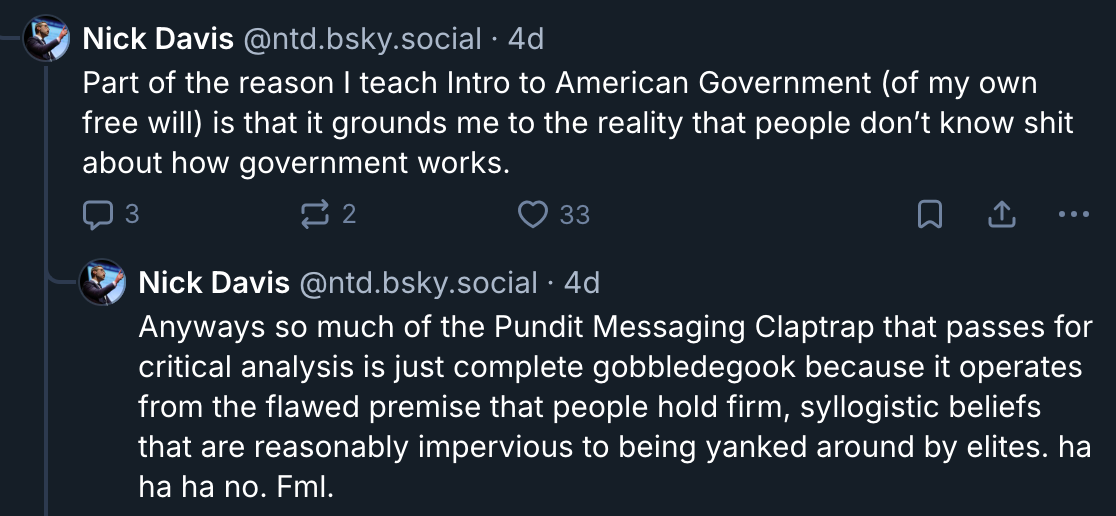Click the 4d timestamp on the reply post
1116x516 pixels.
(582, 283)
